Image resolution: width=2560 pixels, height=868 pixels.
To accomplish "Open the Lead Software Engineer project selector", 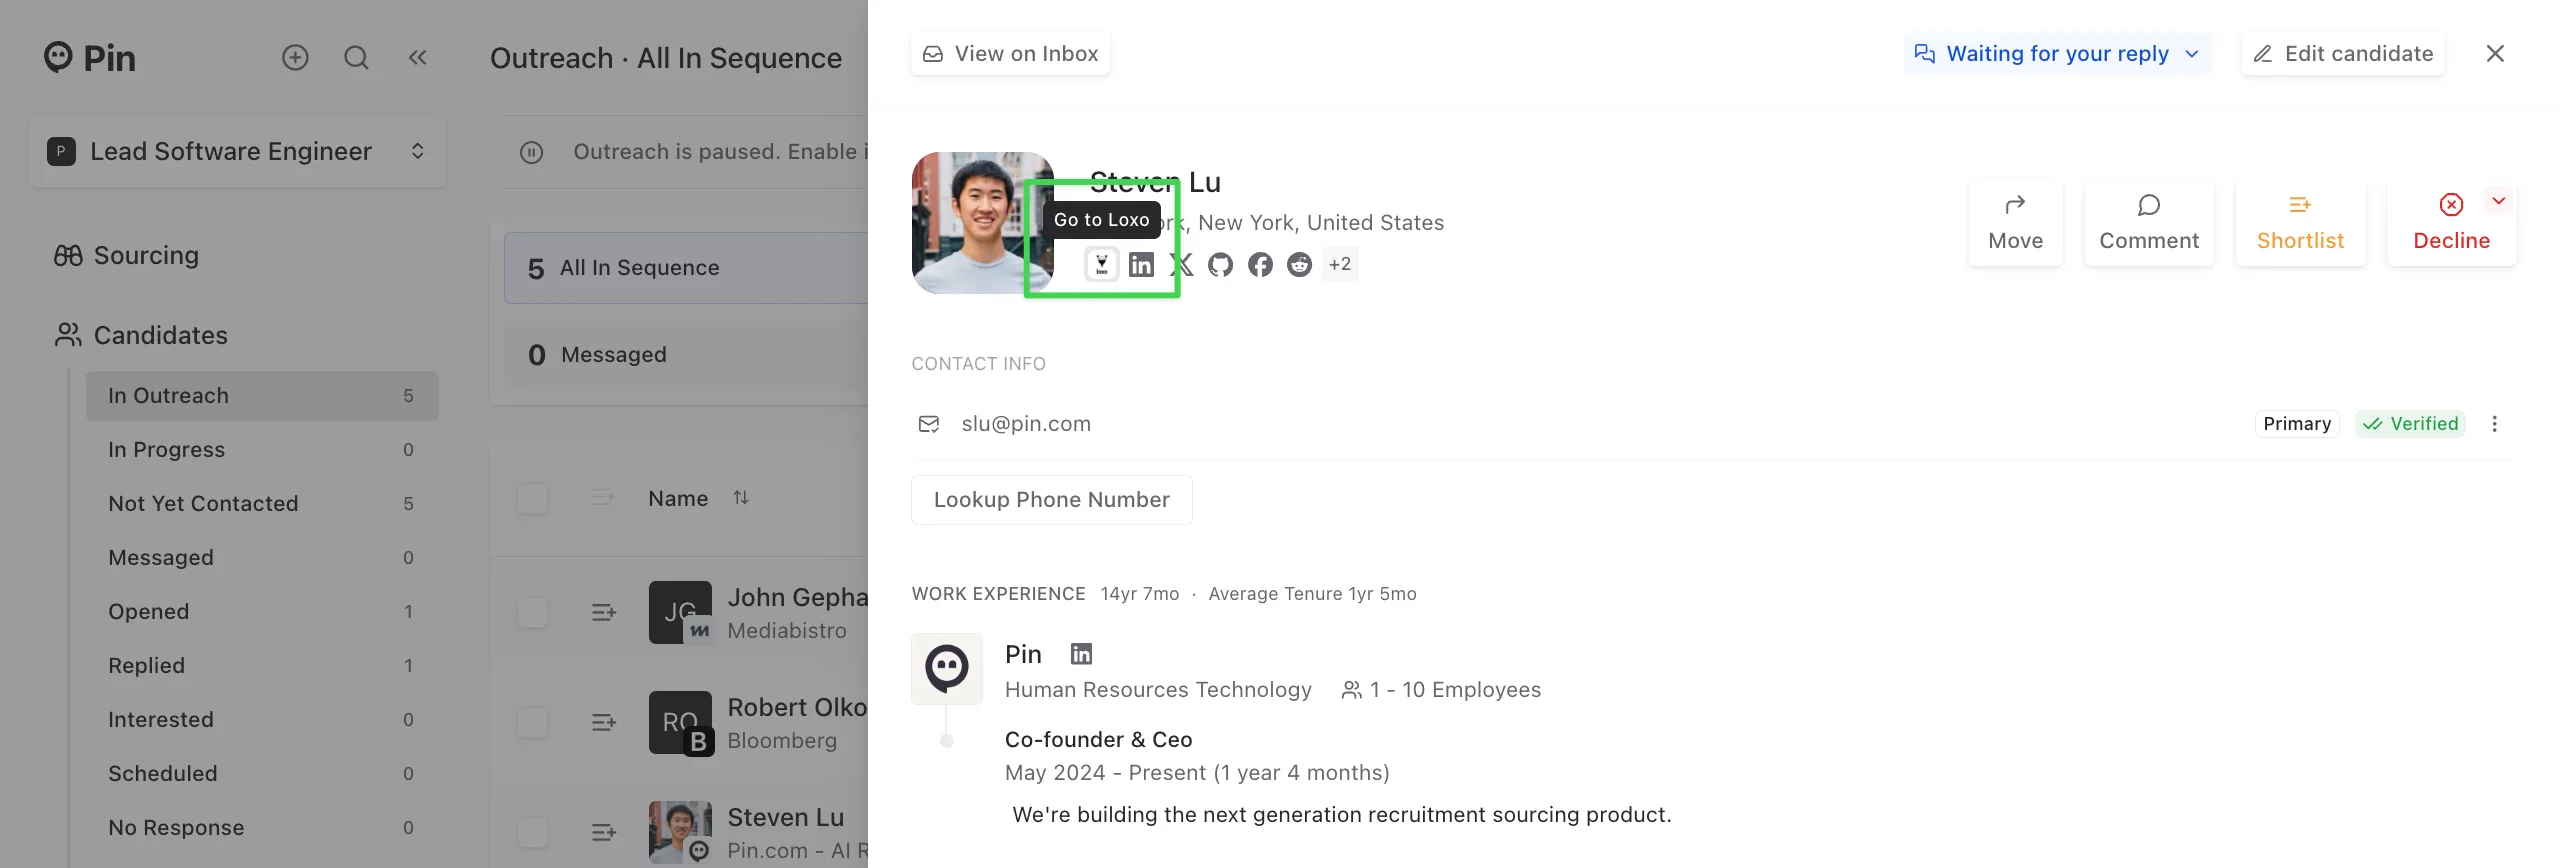I will (238, 151).
